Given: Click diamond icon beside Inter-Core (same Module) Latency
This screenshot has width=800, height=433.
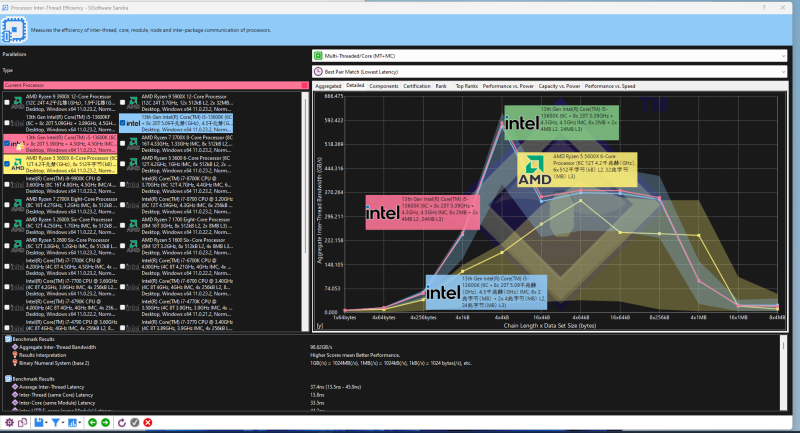Looking at the screenshot, I should 15,403.
